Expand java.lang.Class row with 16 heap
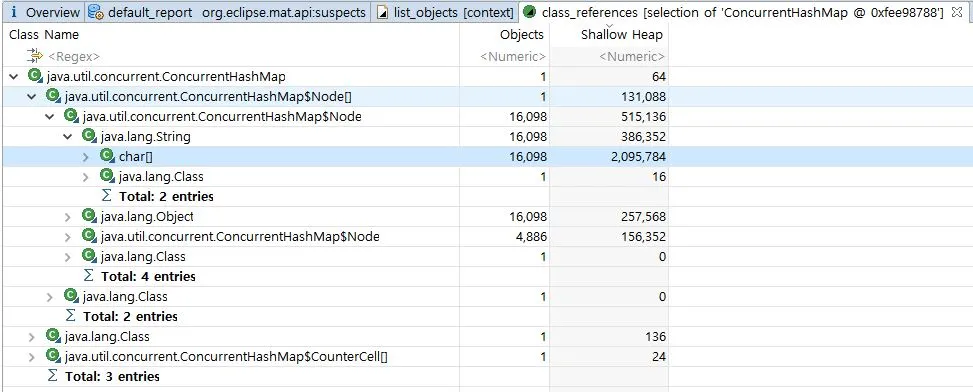Image resolution: width=973 pixels, height=392 pixels. (x=86, y=177)
